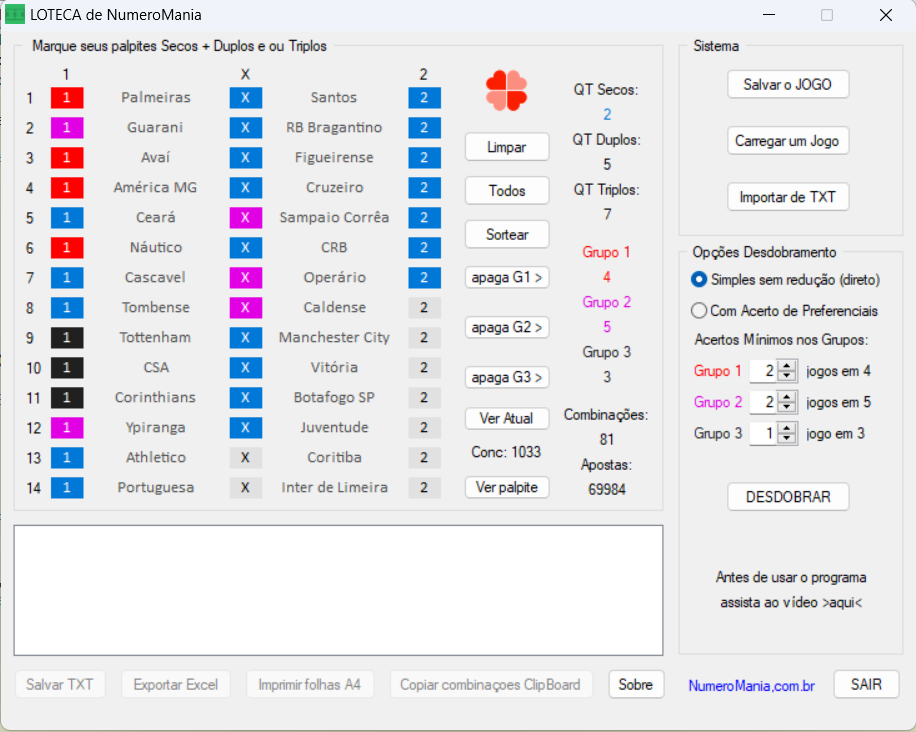The height and width of the screenshot is (732, 916).
Task: Toggle the 2 pick for Caldense
Action: (424, 308)
